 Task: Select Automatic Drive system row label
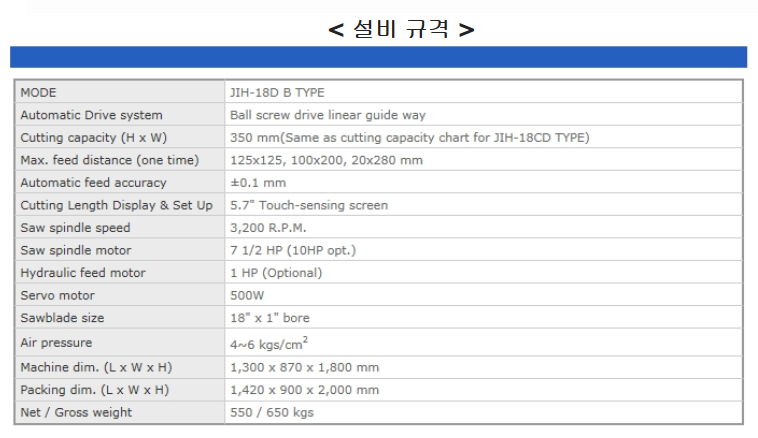pos(91,115)
